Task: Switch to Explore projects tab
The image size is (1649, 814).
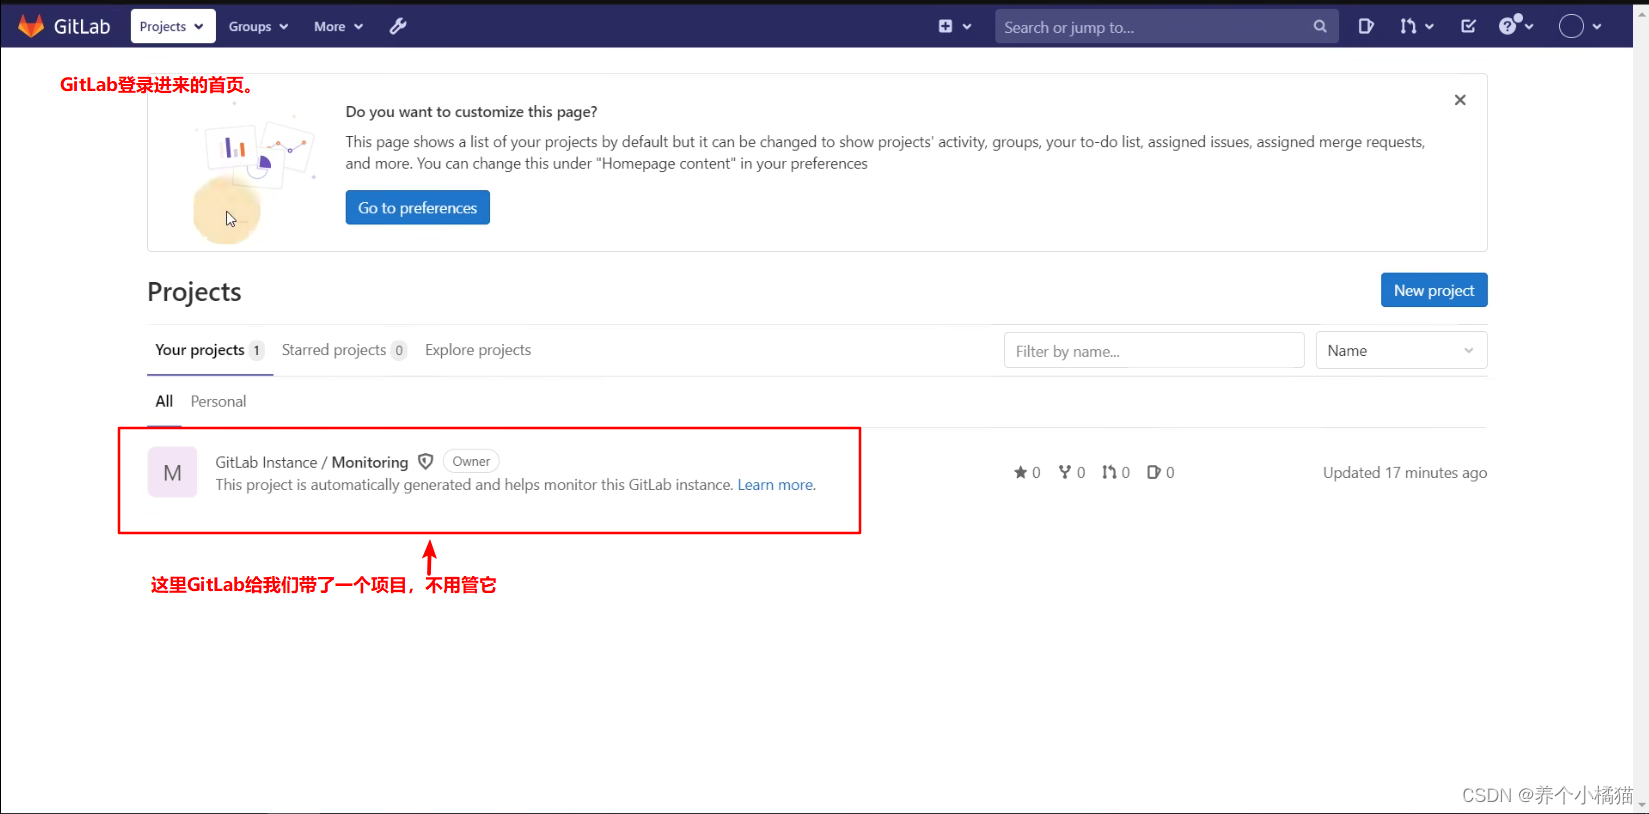Action: [478, 350]
